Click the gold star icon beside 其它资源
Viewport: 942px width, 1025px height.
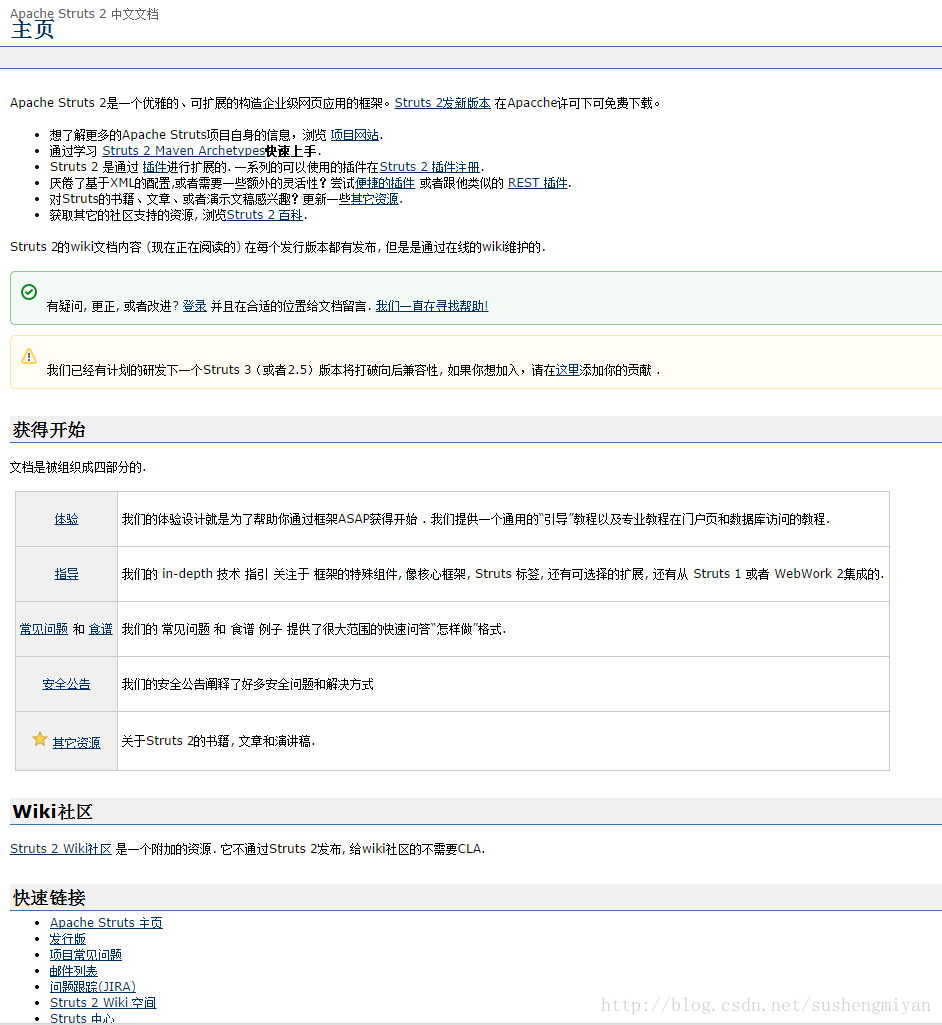tap(40, 739)
